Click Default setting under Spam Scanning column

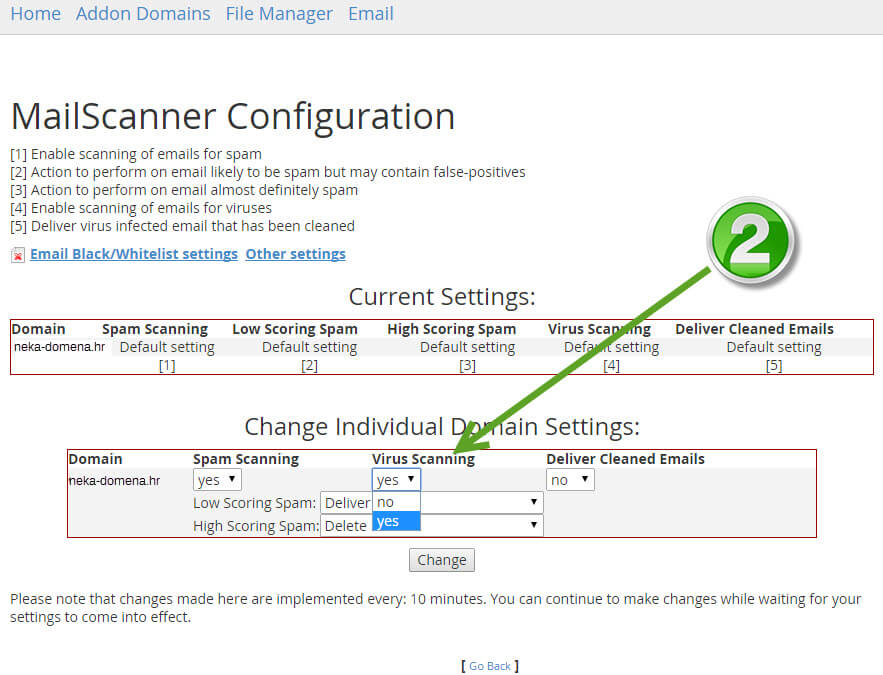pyautogui.click(x=167, y=347)
